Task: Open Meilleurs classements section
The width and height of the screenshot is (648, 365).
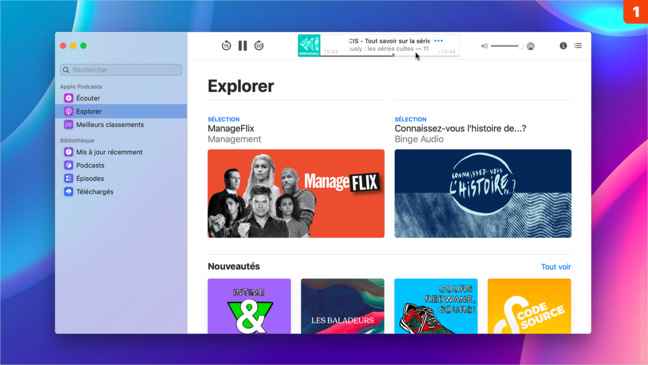Action: 121,124
